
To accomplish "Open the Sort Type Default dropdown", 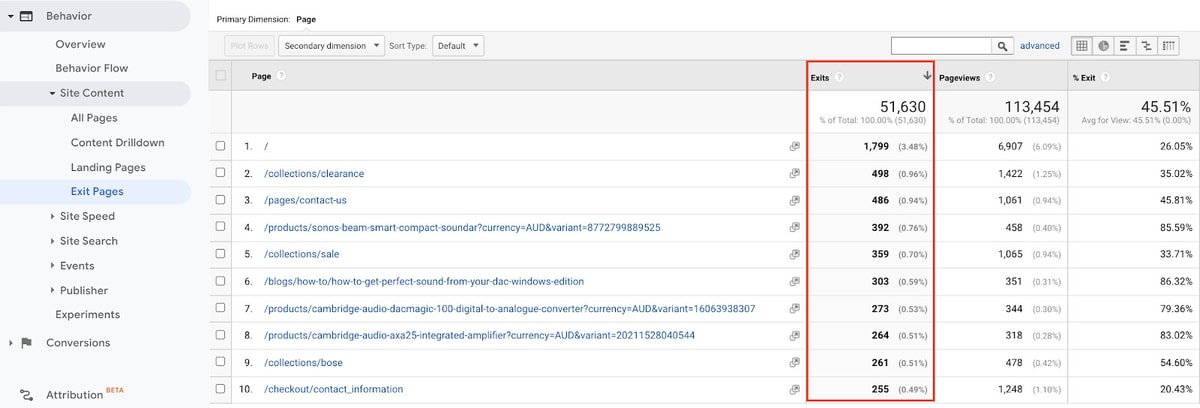I will 458,46.
